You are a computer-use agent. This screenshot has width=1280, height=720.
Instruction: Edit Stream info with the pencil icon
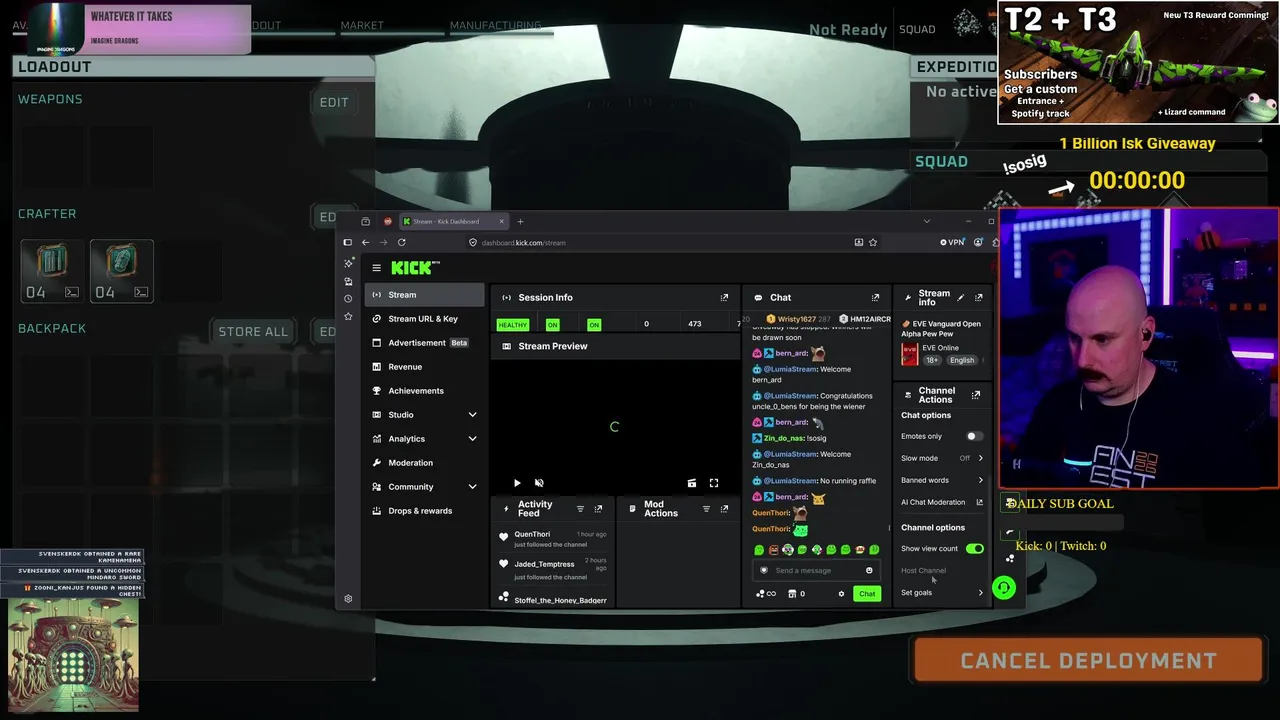tap(961, 298)
